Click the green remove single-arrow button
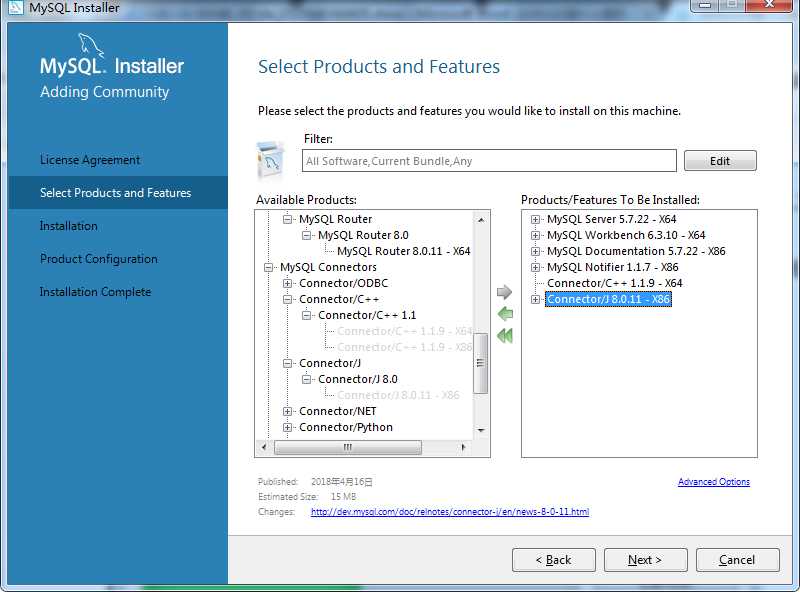 point(505,314)
